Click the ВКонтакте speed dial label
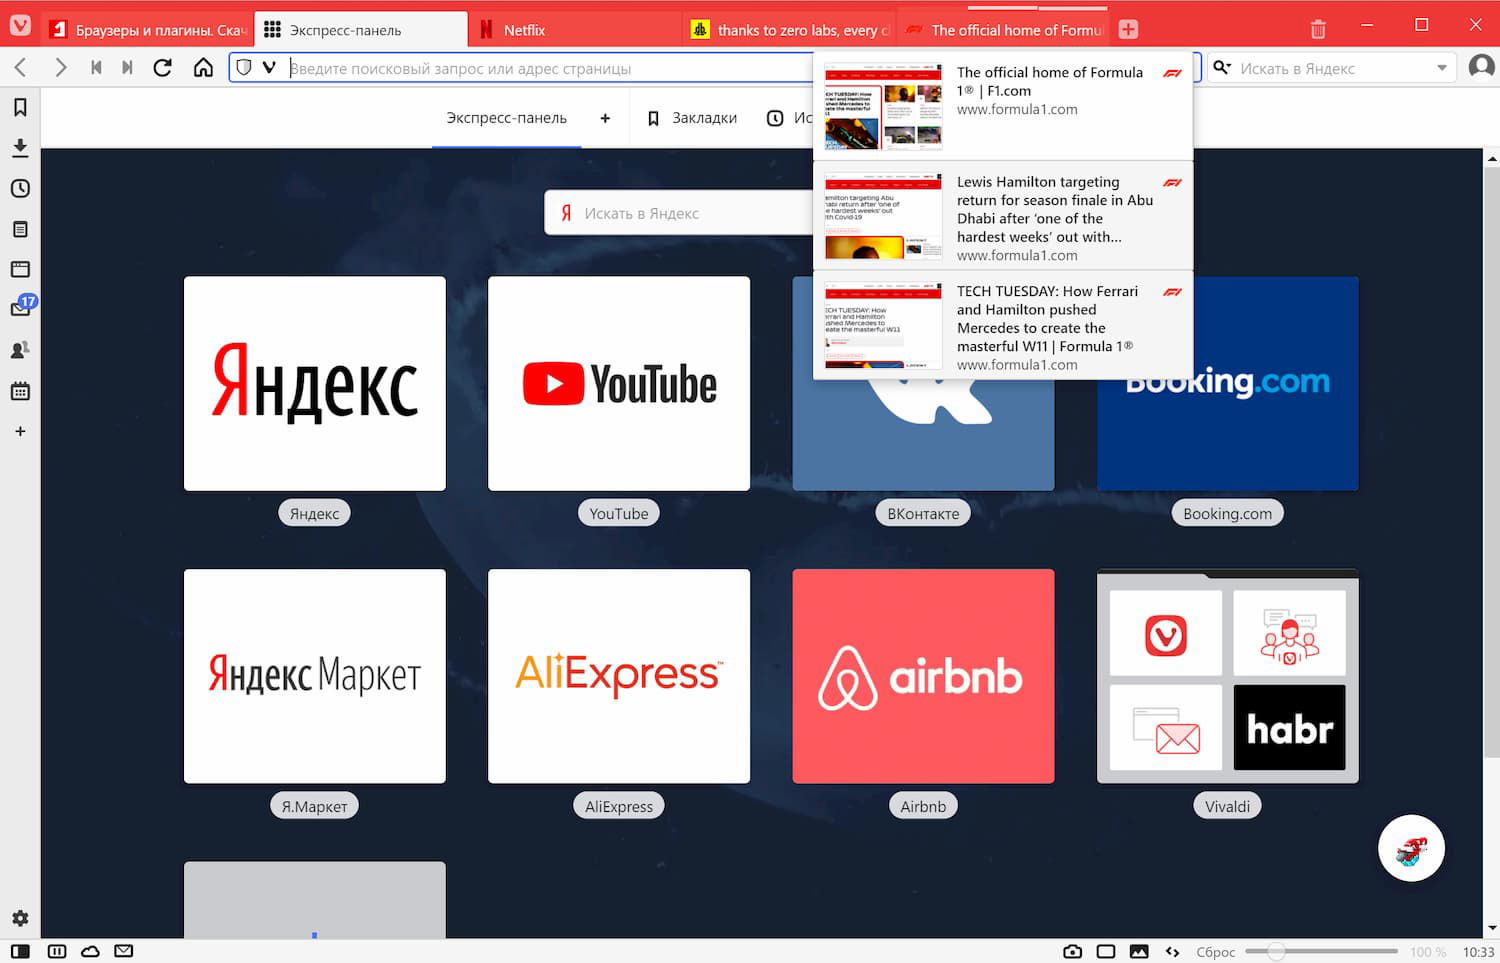This screenshot has width=1500, height=963. [x=923, y=513]
